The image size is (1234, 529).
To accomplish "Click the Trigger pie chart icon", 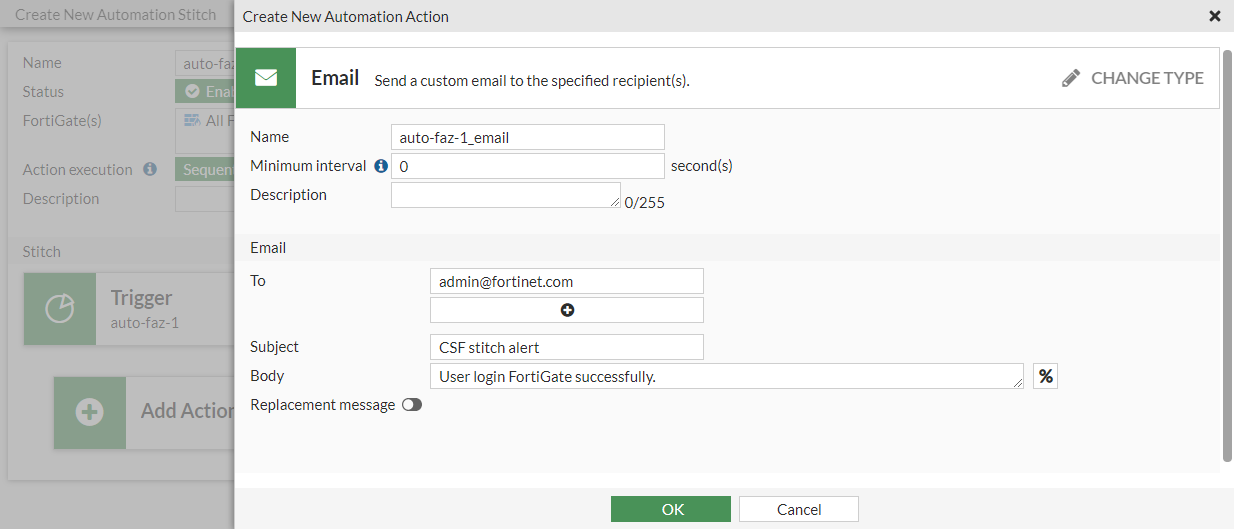I will click(60, 309).
